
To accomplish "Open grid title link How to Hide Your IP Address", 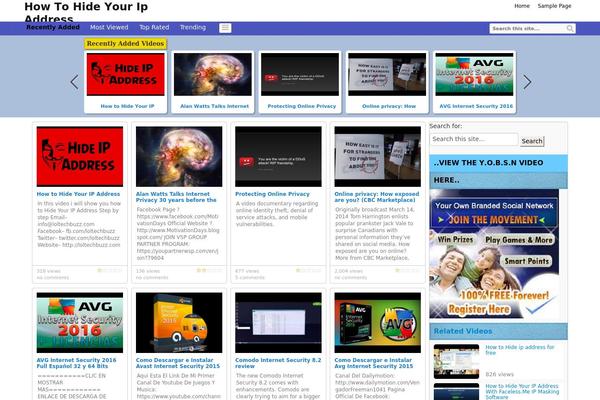I will [78, 194].
